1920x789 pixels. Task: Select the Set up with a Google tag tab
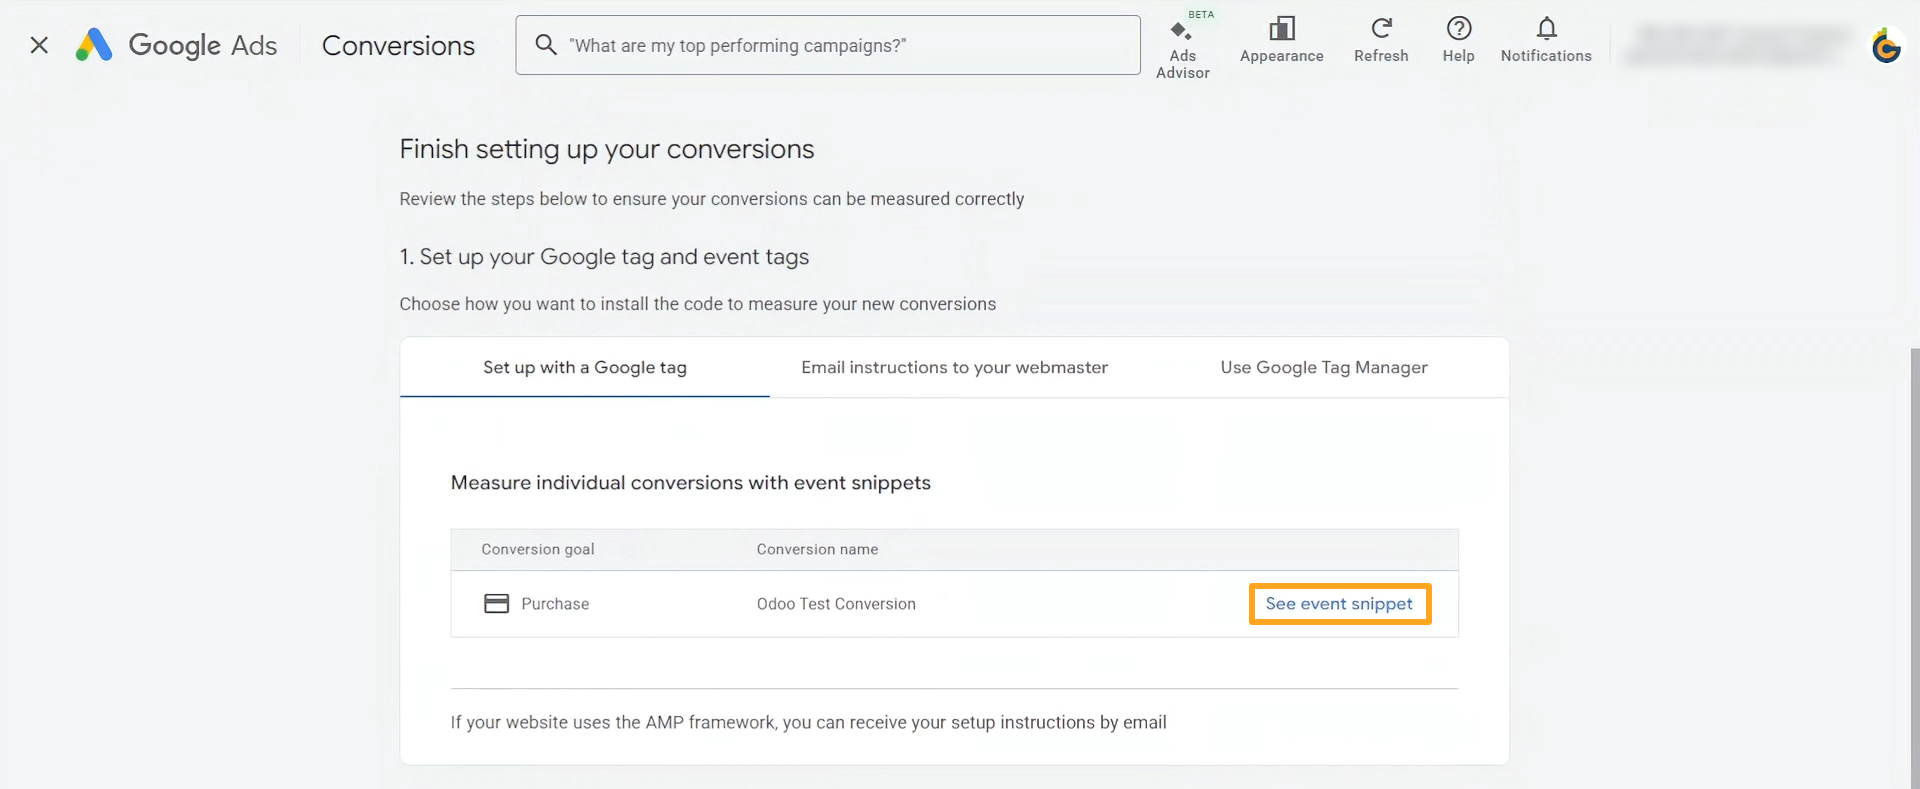[585, 367]
